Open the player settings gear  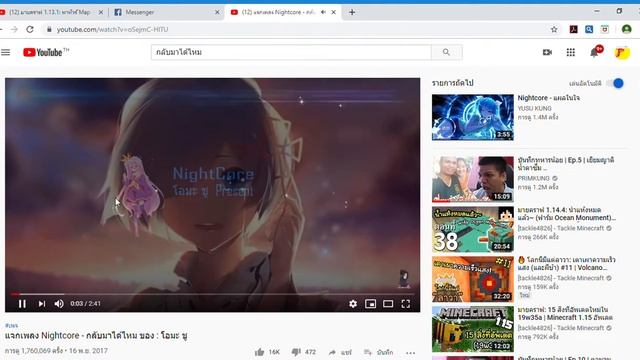tap(353, 304)
